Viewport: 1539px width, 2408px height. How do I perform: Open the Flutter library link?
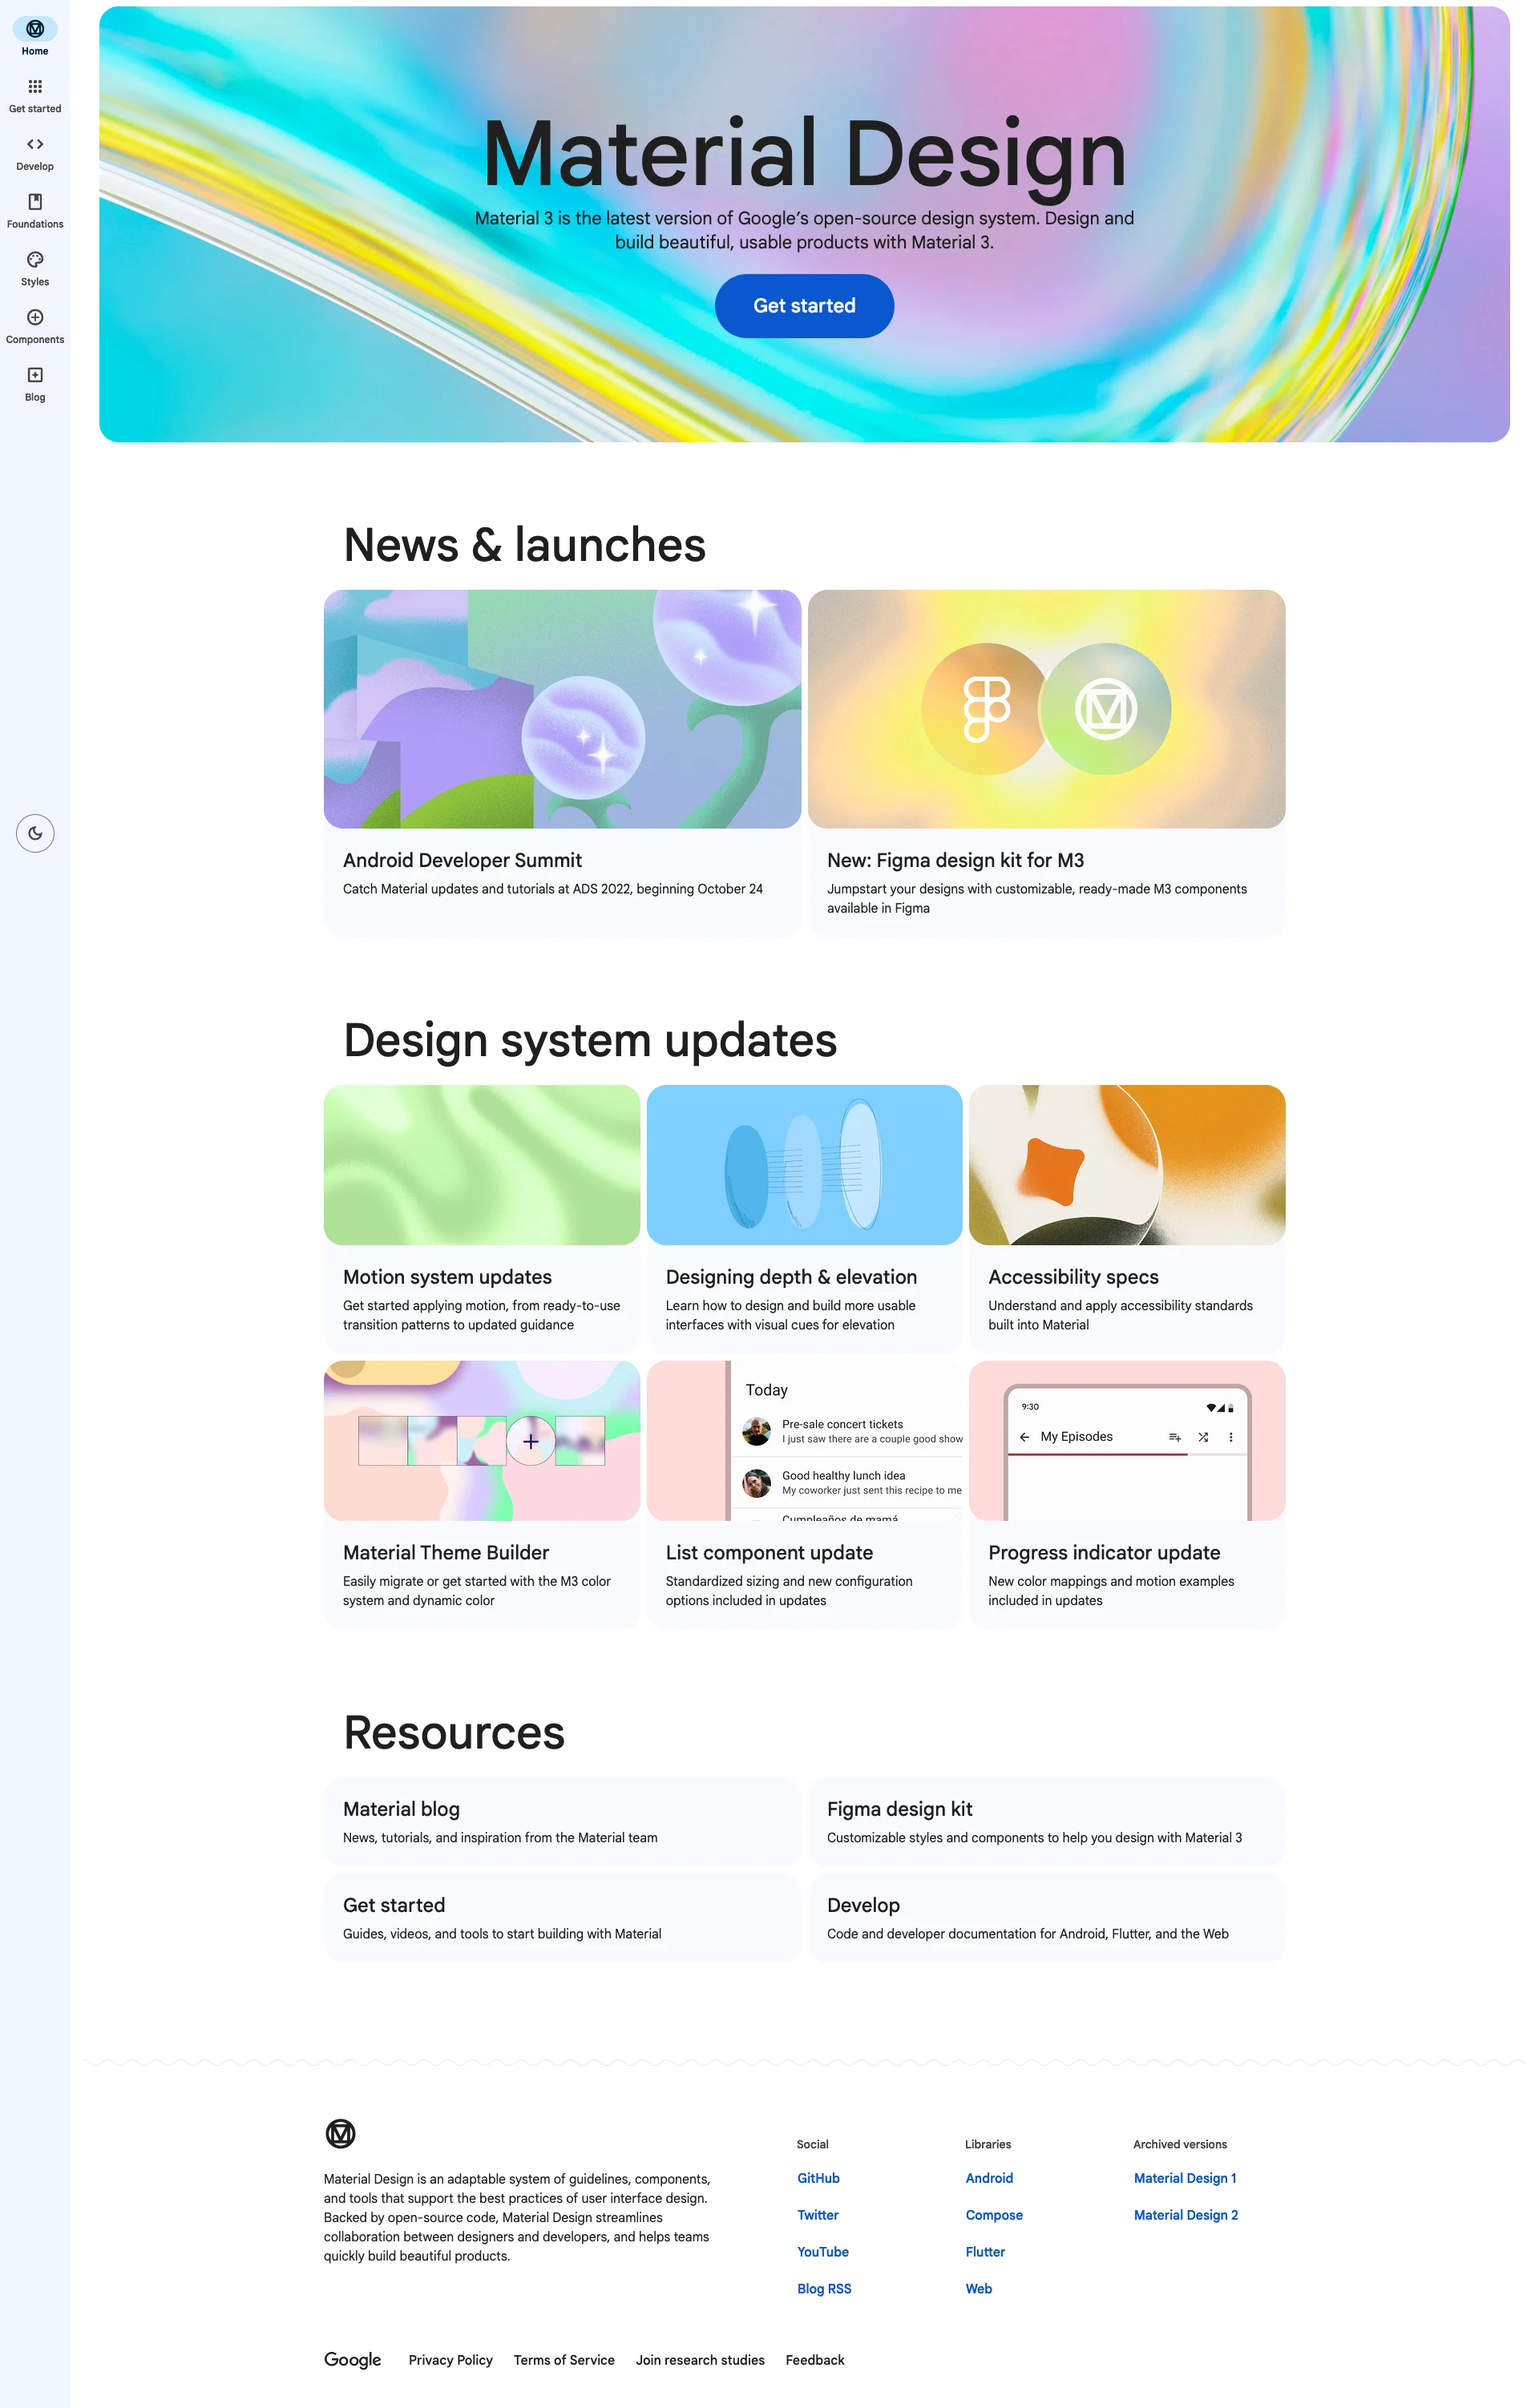pyautogui.click(x=985, y=2252)
